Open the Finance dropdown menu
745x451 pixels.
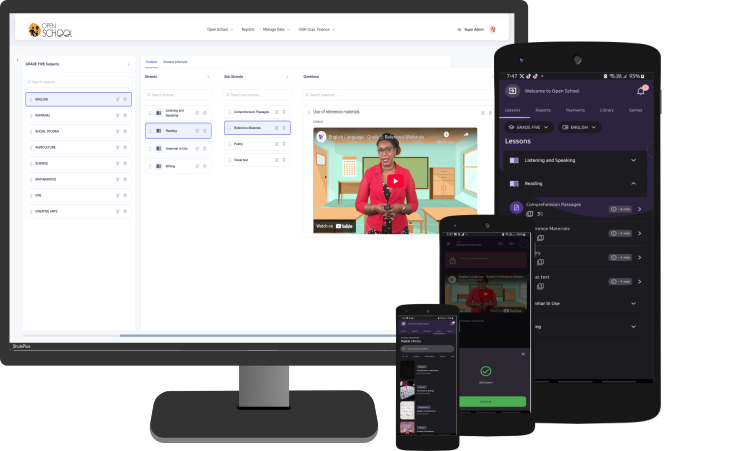pyautogui.click(x=316, y=29)
